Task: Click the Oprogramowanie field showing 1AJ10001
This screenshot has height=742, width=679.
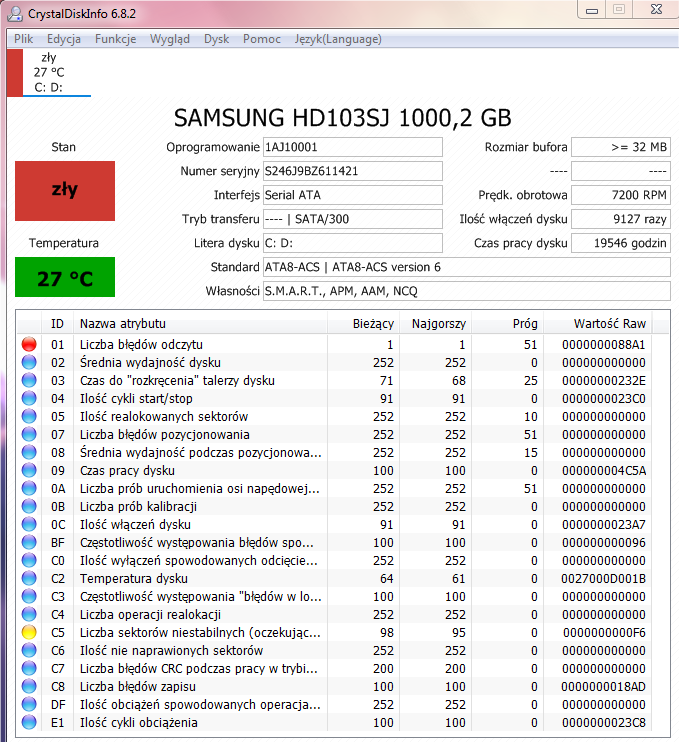Action: [x=353, y=147]
